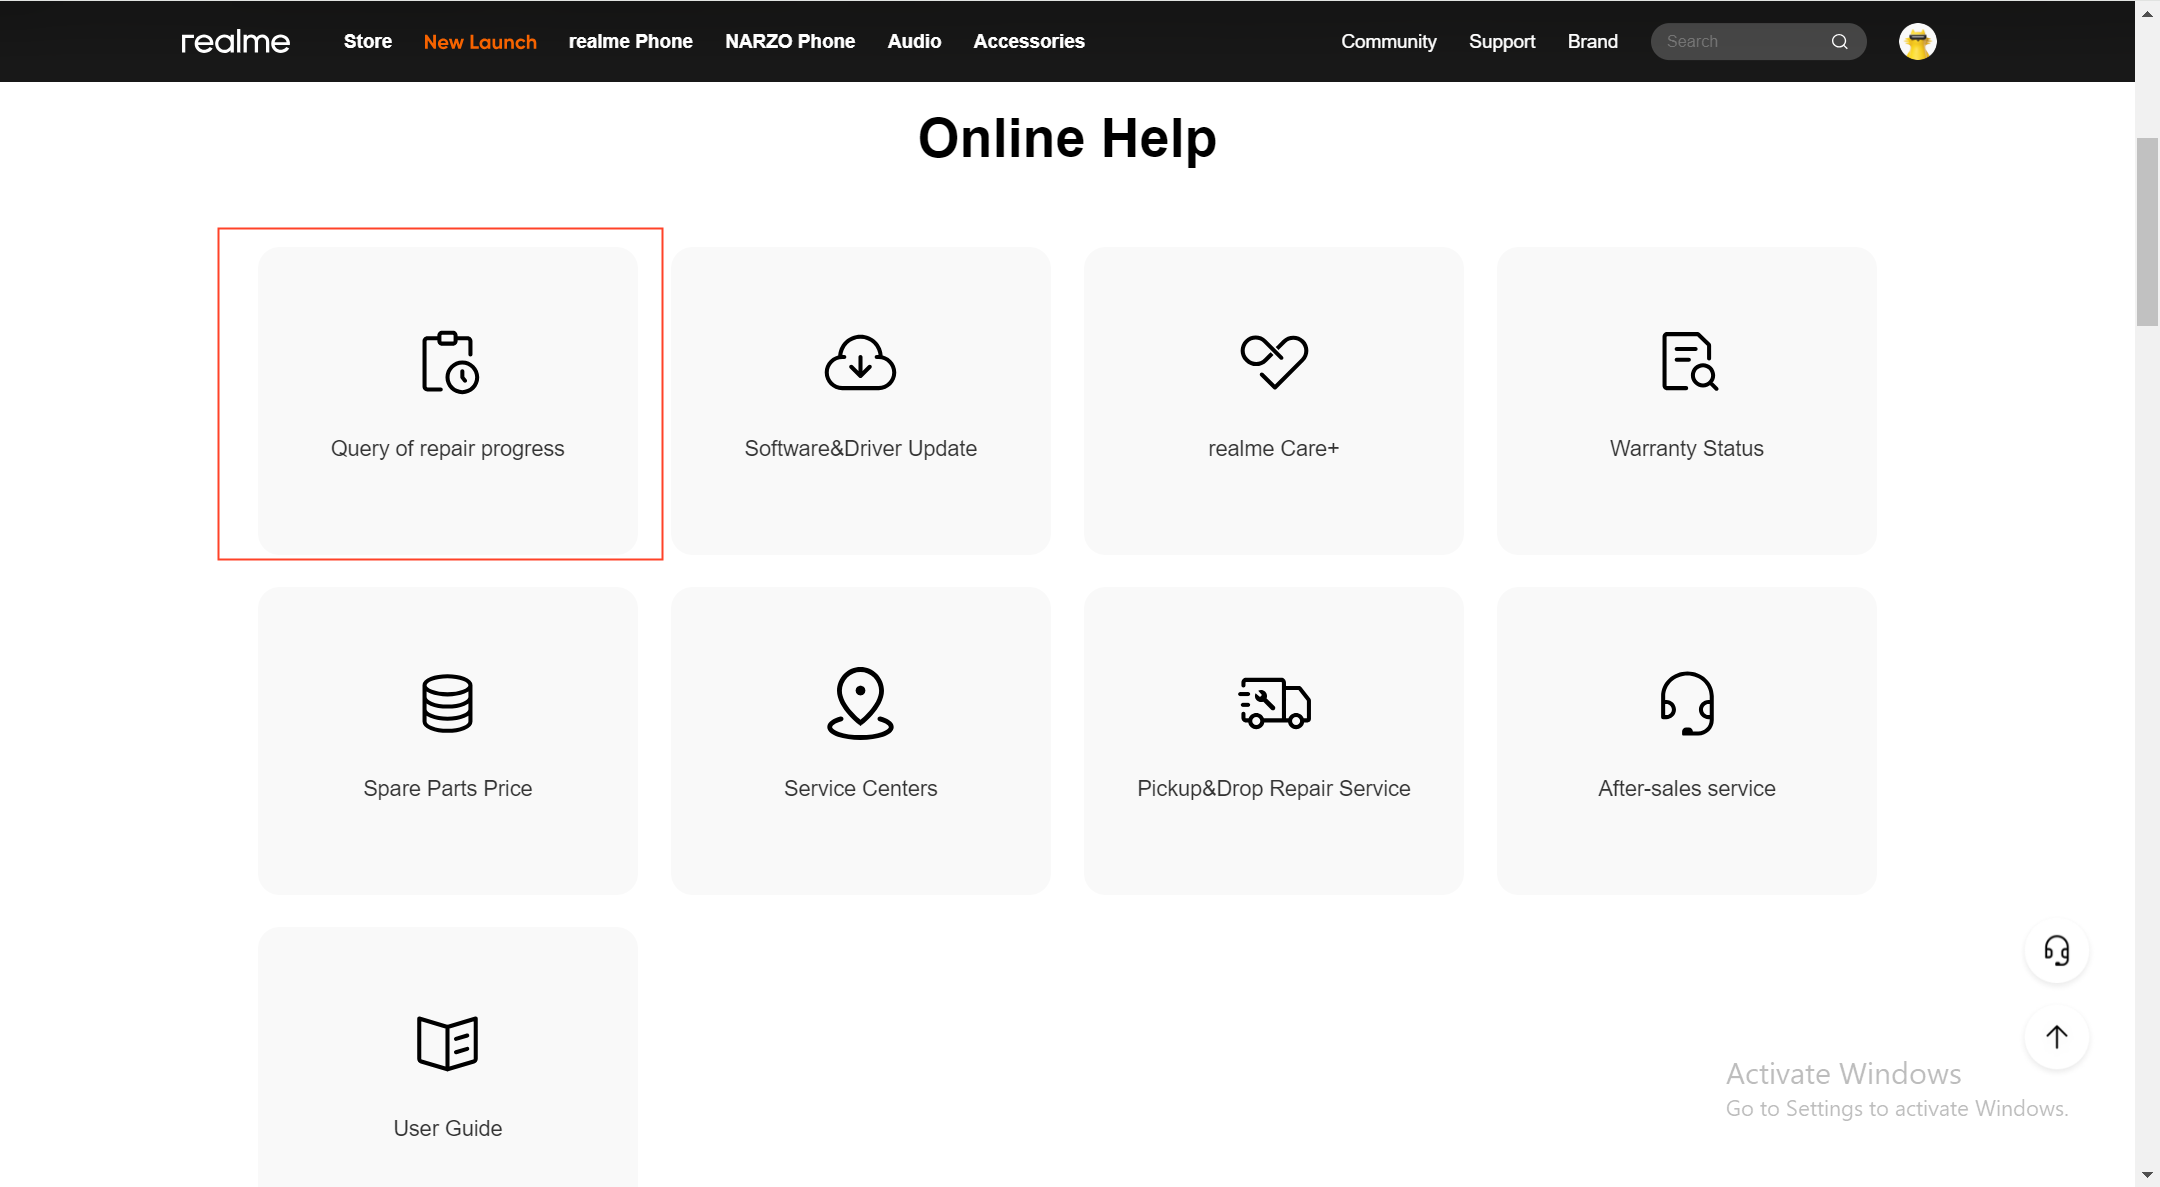
Task: Click the Support navigation link
Action: (x=1501, y=42)
